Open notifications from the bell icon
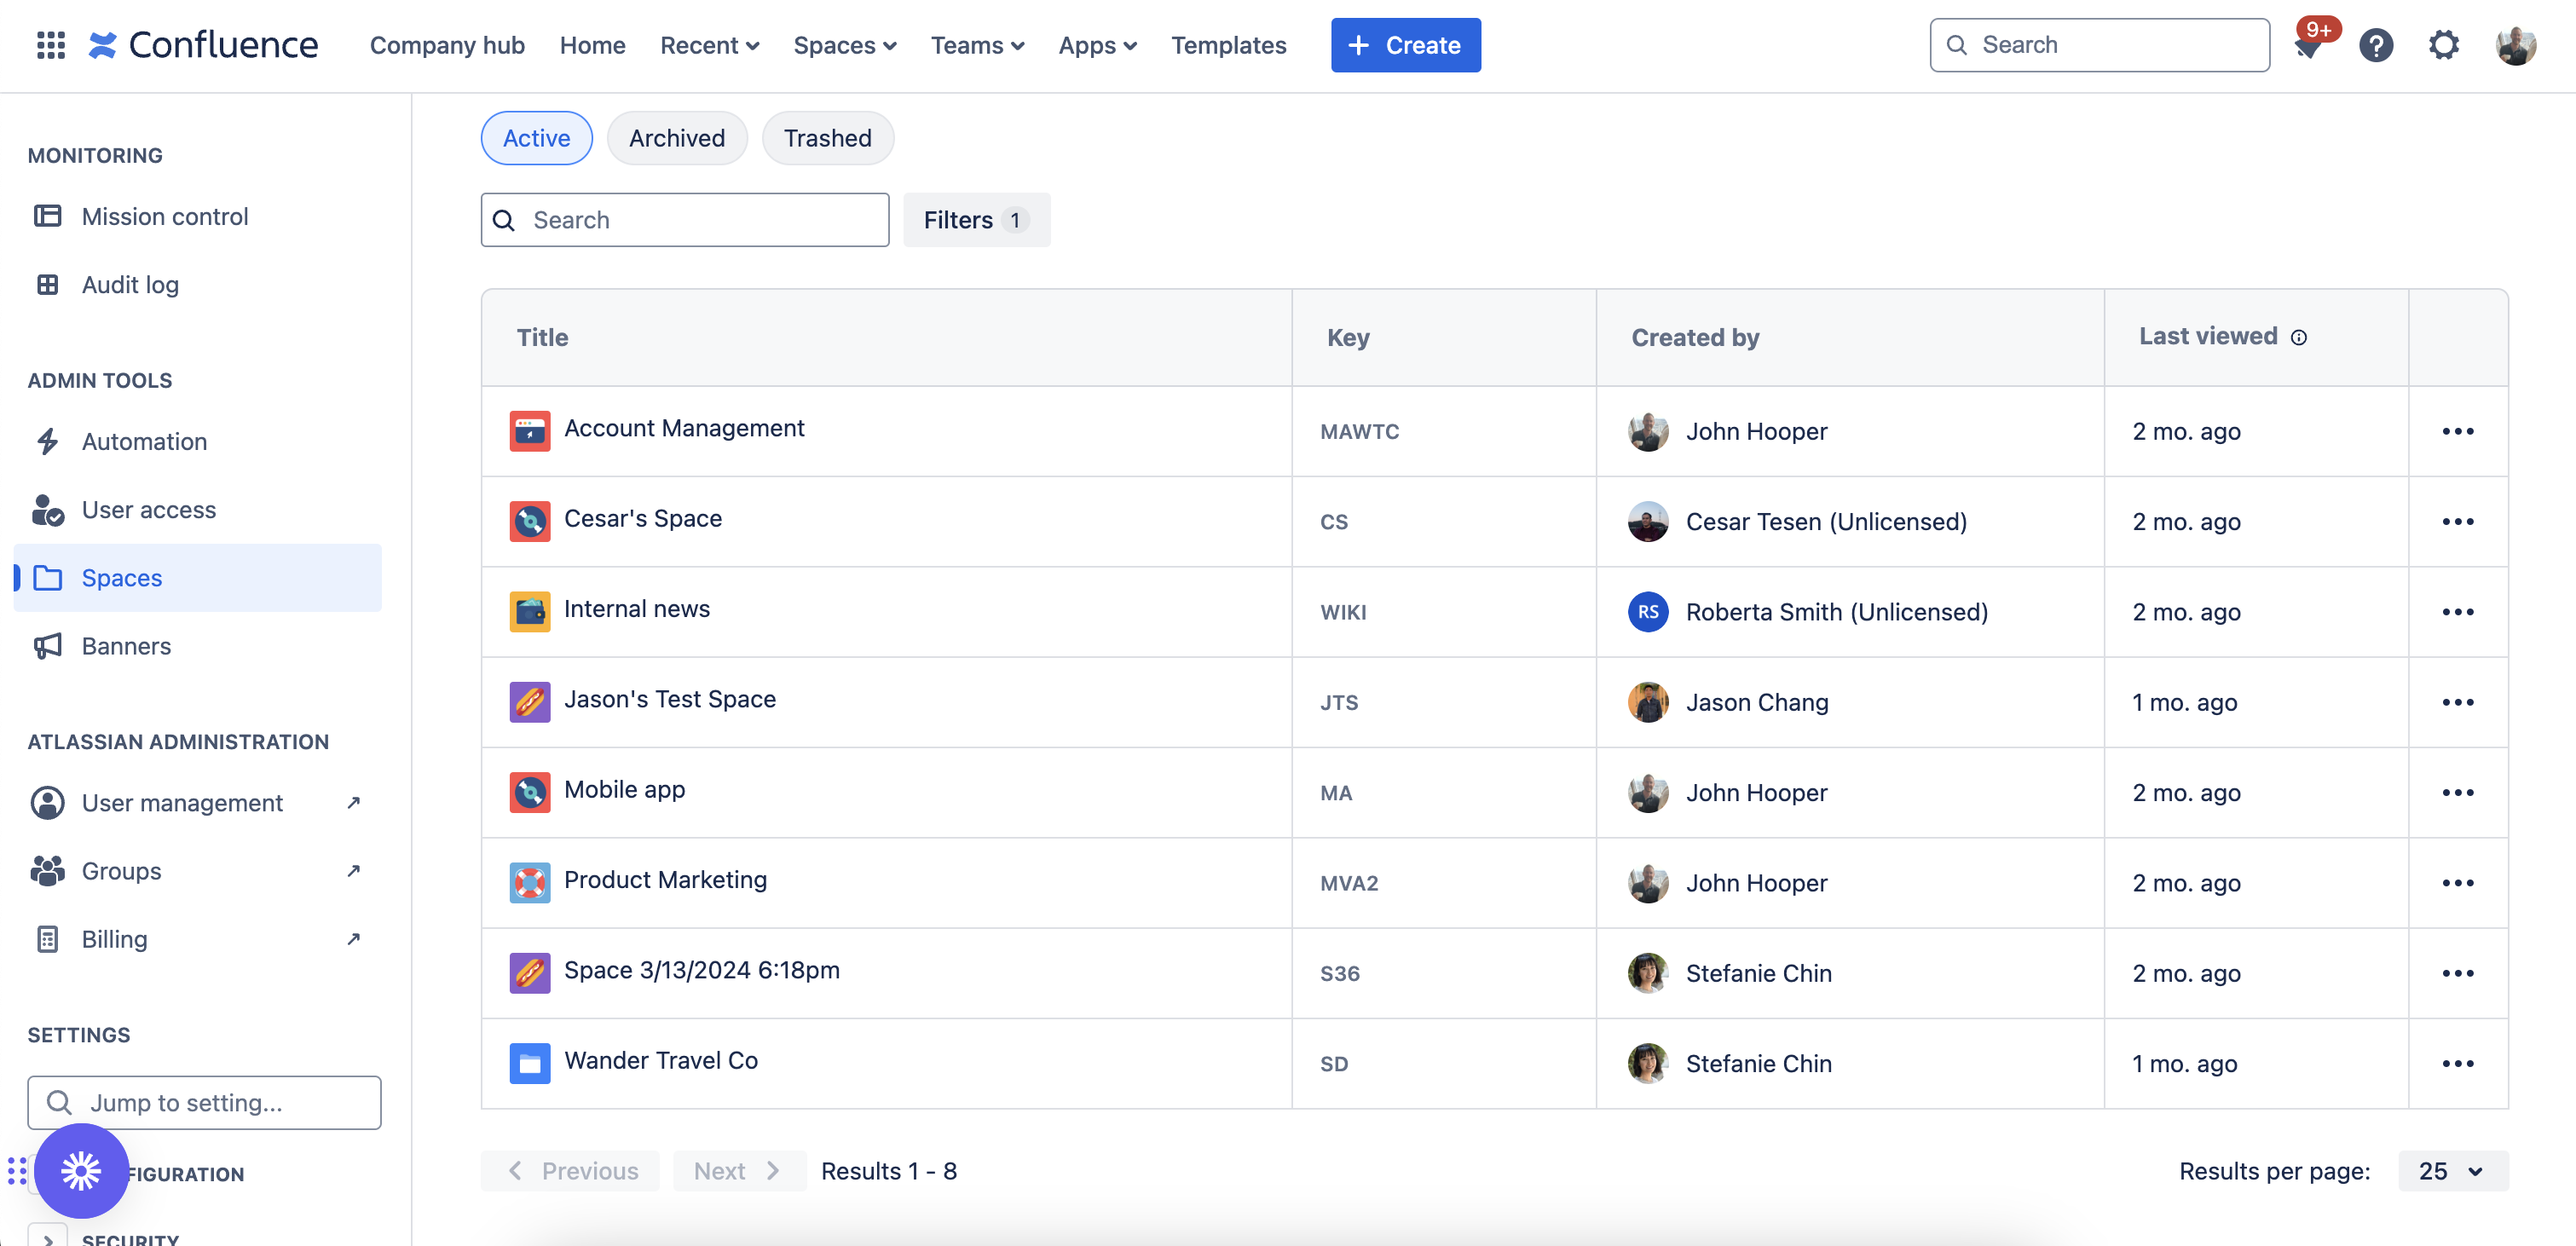 pyautogui.click(x=2308, y=45)
